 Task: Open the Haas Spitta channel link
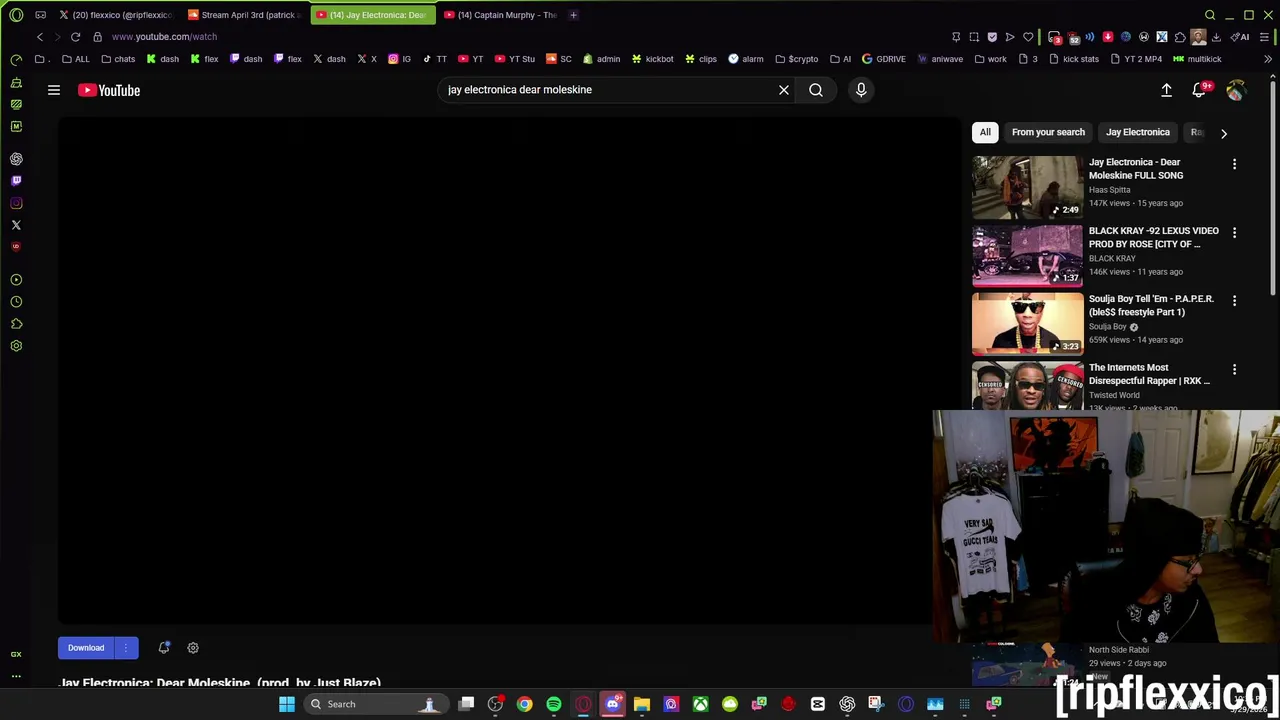coord(1109,190)
